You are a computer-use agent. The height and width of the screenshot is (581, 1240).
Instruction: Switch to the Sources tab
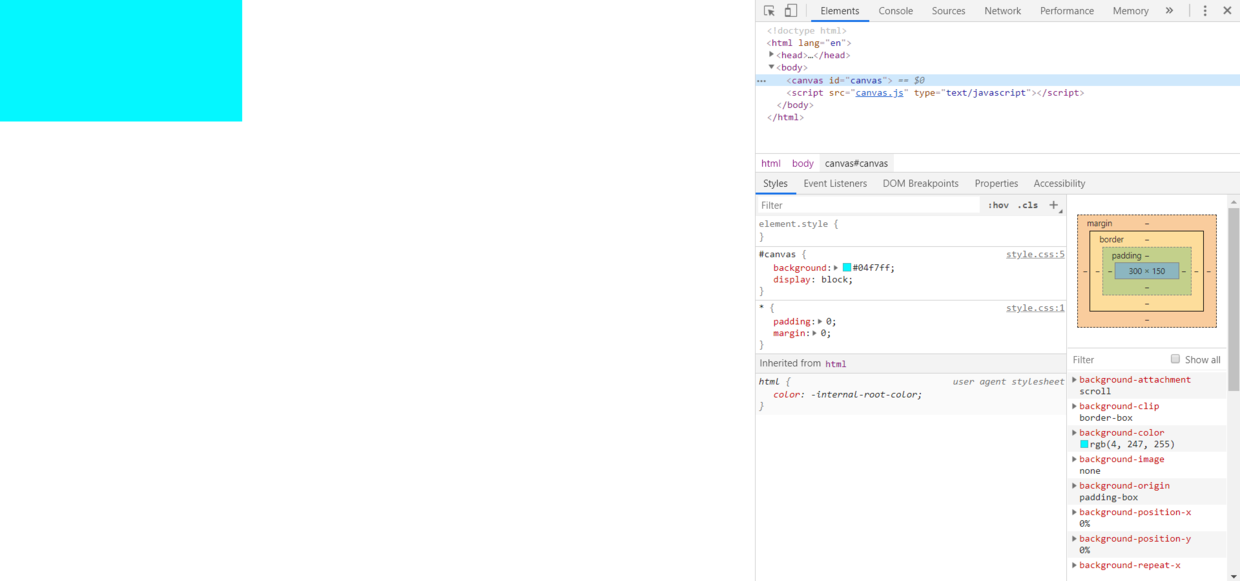[x=948, y=11]
